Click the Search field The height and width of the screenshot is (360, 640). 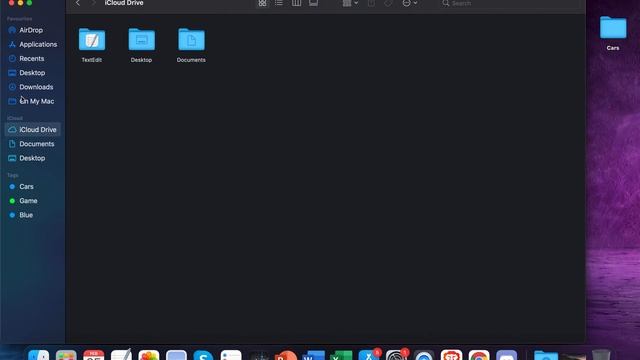[509, 3]
